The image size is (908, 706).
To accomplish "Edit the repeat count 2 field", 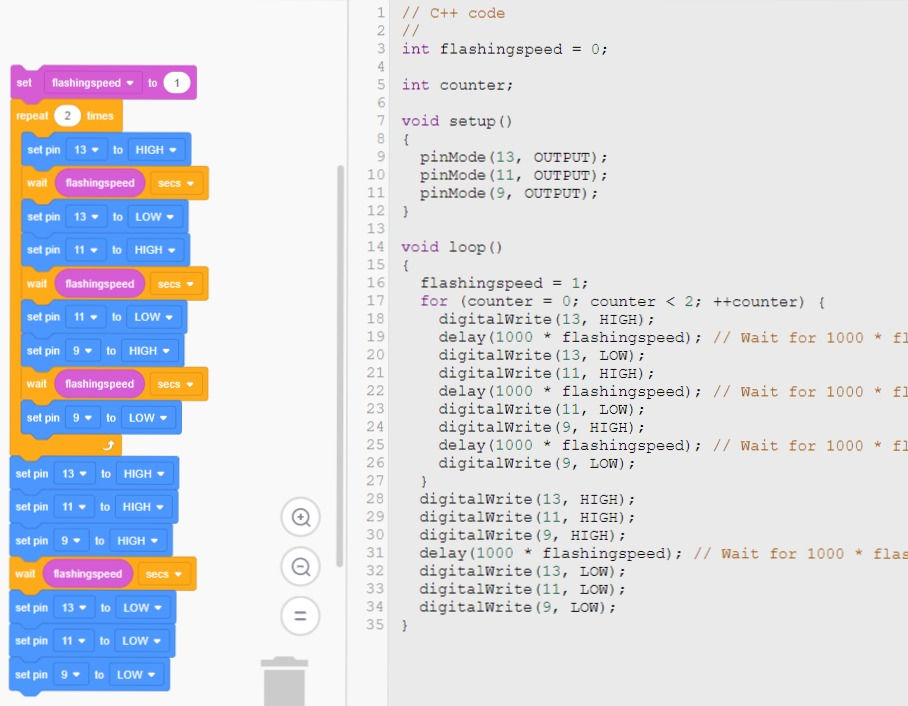I will (x=67, y=116).
